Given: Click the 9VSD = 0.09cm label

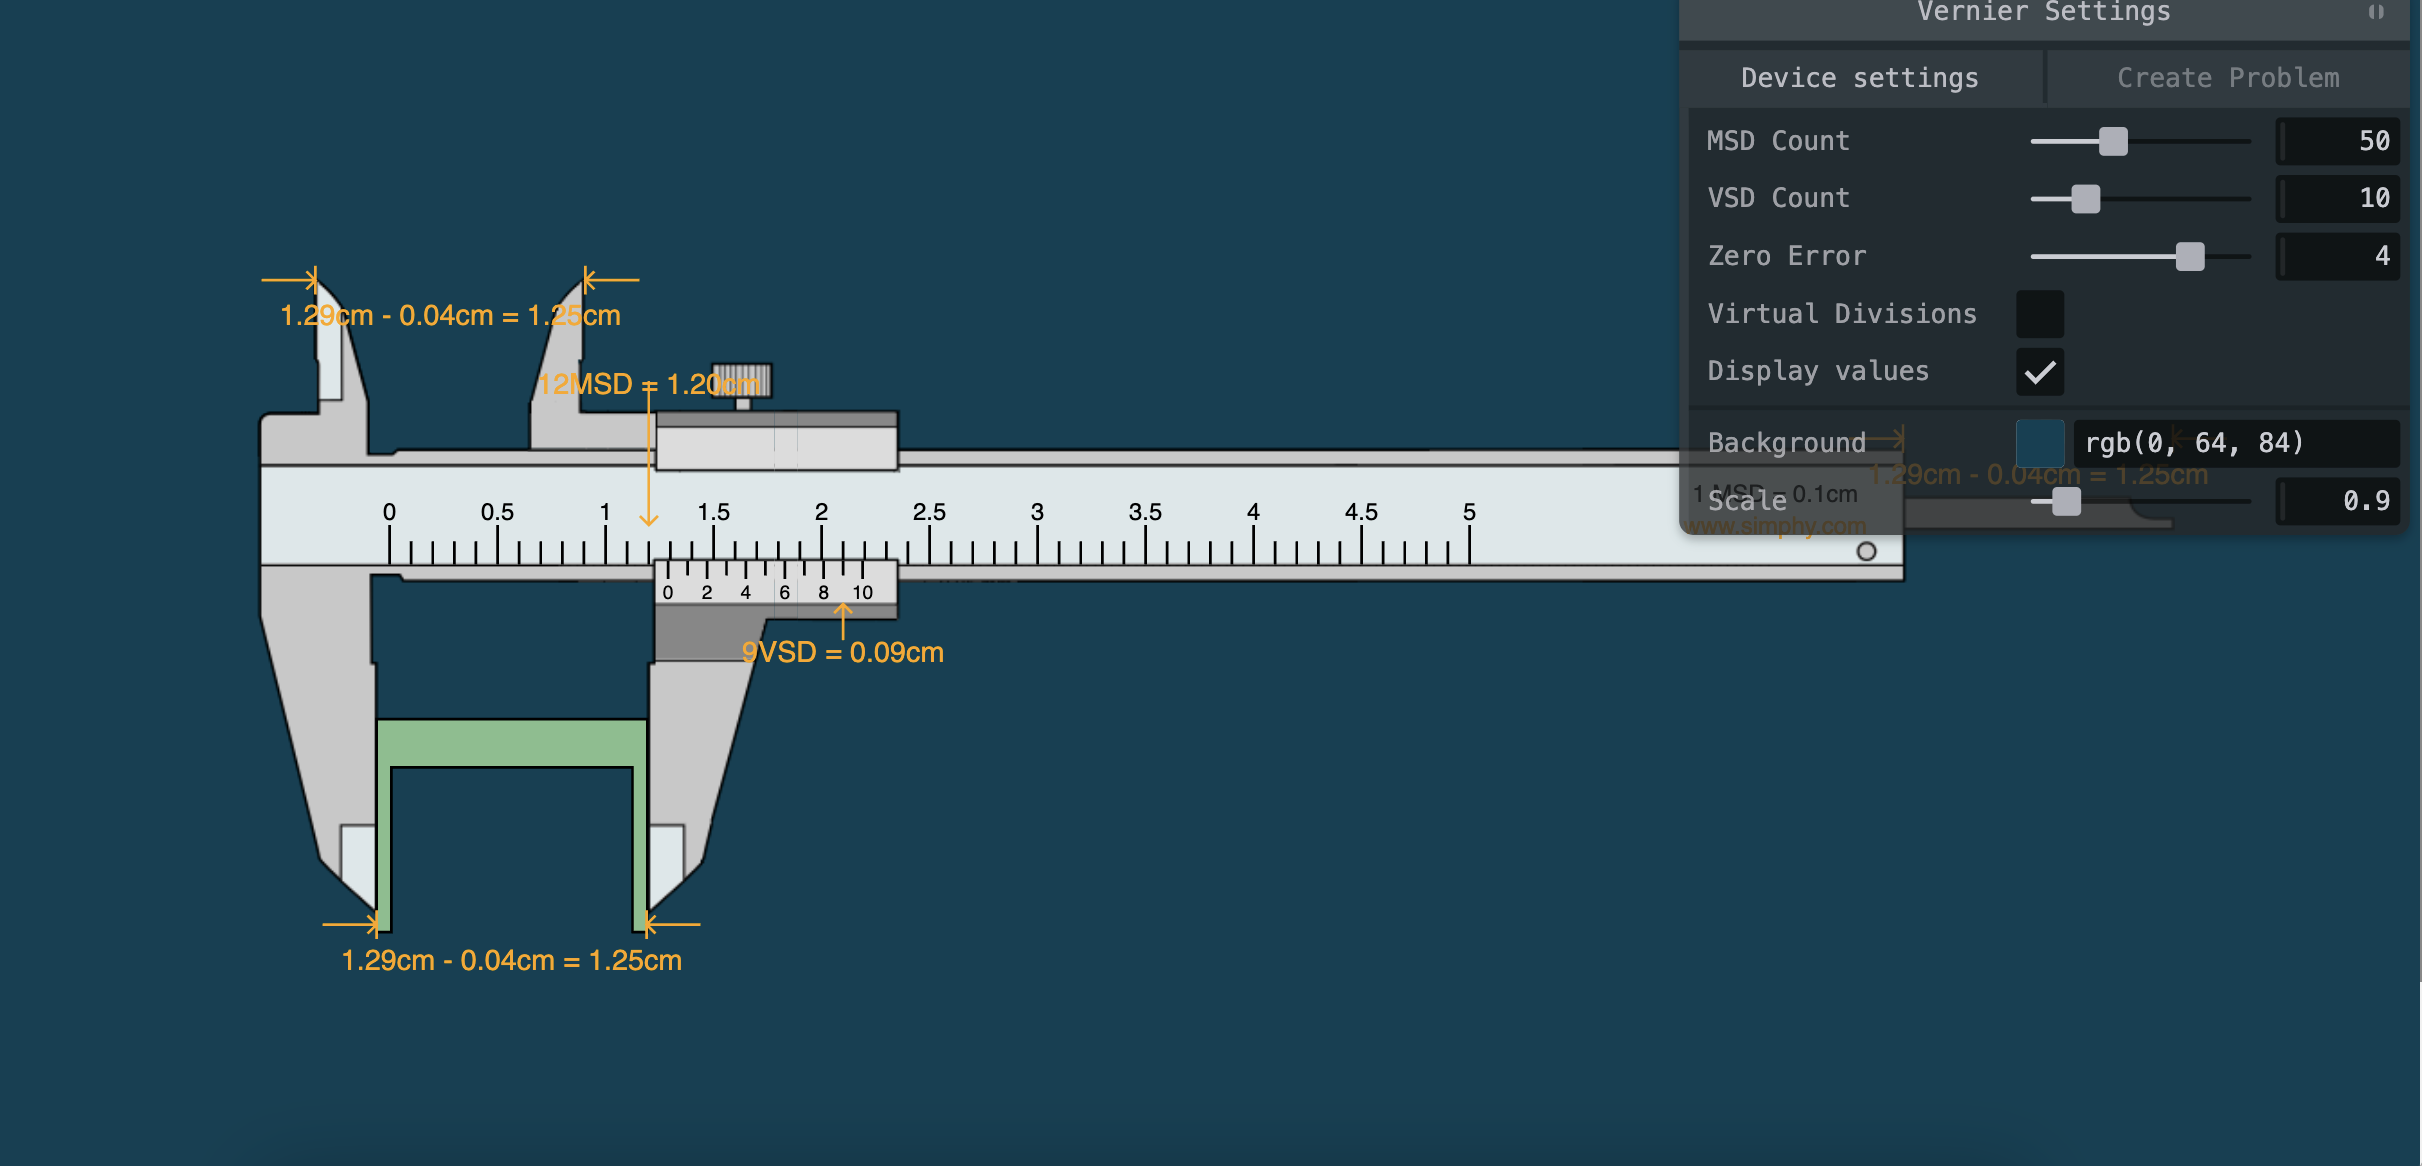Looking at the screenshot, I should click(x=842, y=653).
